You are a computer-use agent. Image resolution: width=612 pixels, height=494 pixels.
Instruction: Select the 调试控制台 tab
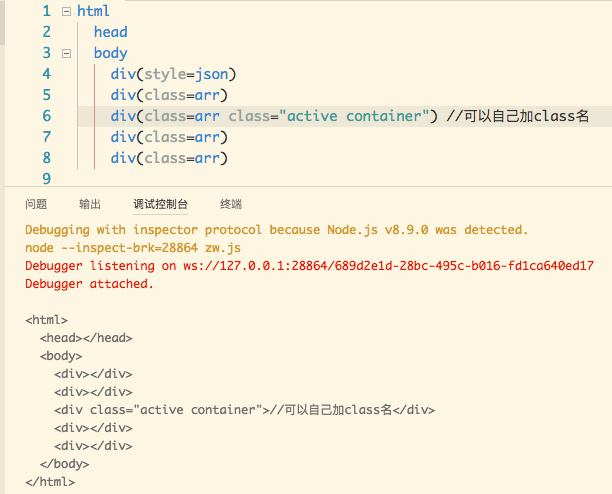click(x=160, y=204)
